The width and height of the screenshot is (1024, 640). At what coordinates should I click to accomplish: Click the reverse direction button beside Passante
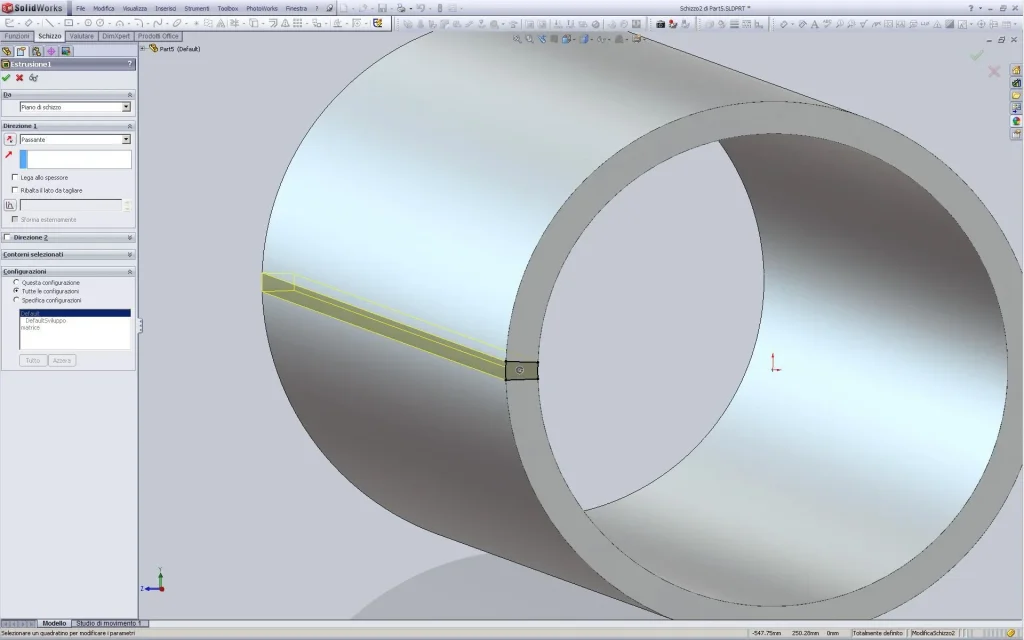coord(10,139)
